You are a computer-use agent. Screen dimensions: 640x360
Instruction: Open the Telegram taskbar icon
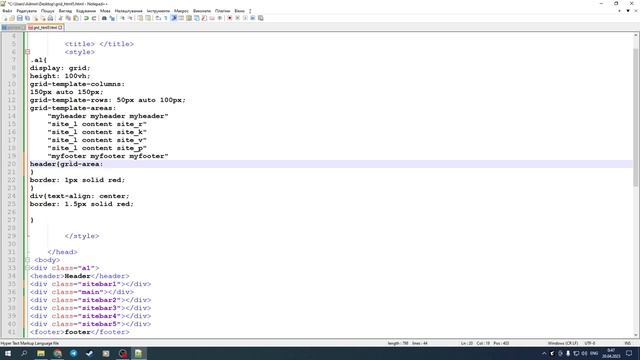click(x=73, y=353)
